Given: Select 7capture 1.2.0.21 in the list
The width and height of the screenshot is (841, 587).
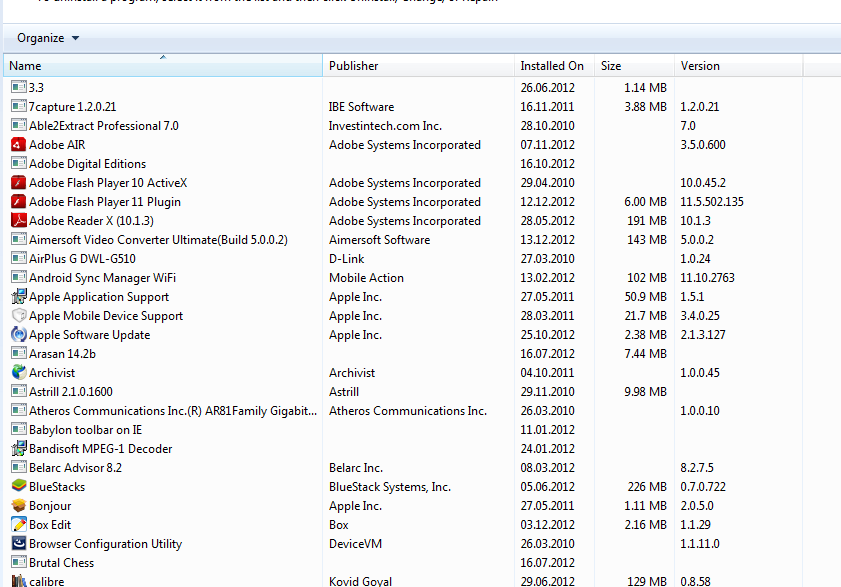Looking at the screenshot, I should (x=72, y=107).
